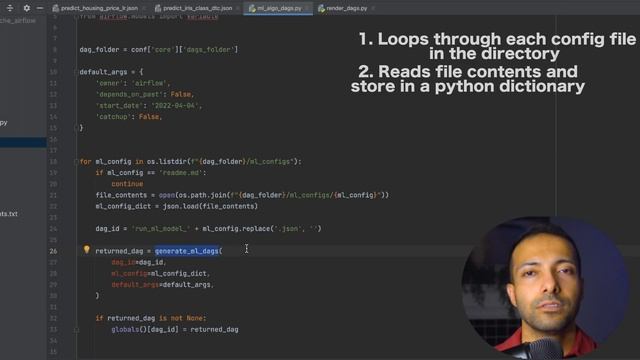Click the continue keyword on line 20
This screenshot has height=360, width=640.
coord(127,184)
